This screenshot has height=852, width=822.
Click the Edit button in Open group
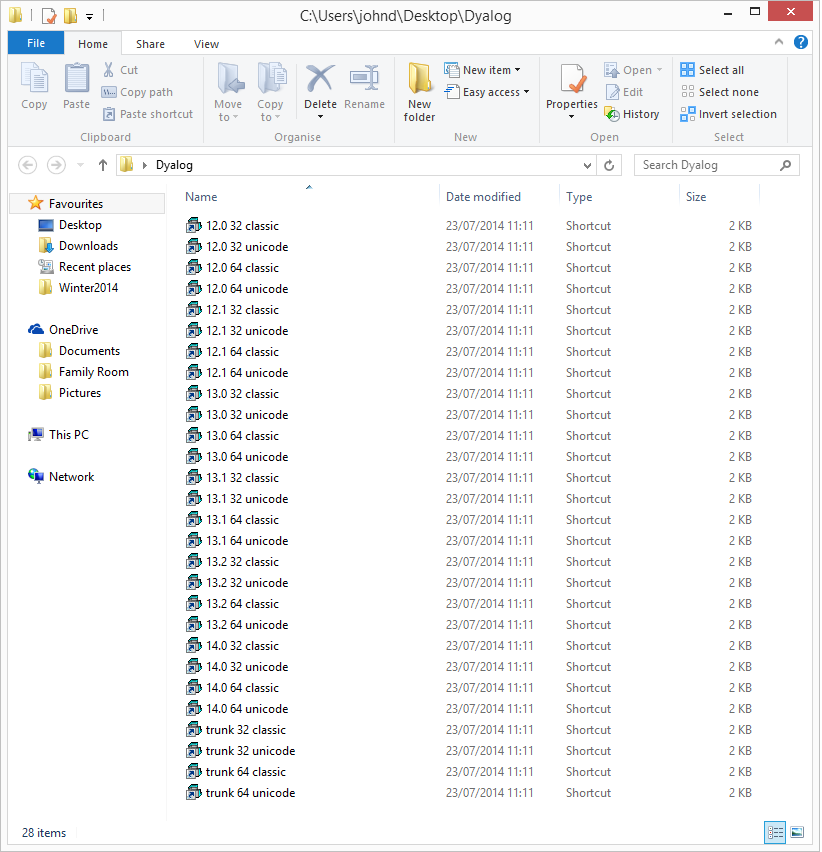(624, 92)
